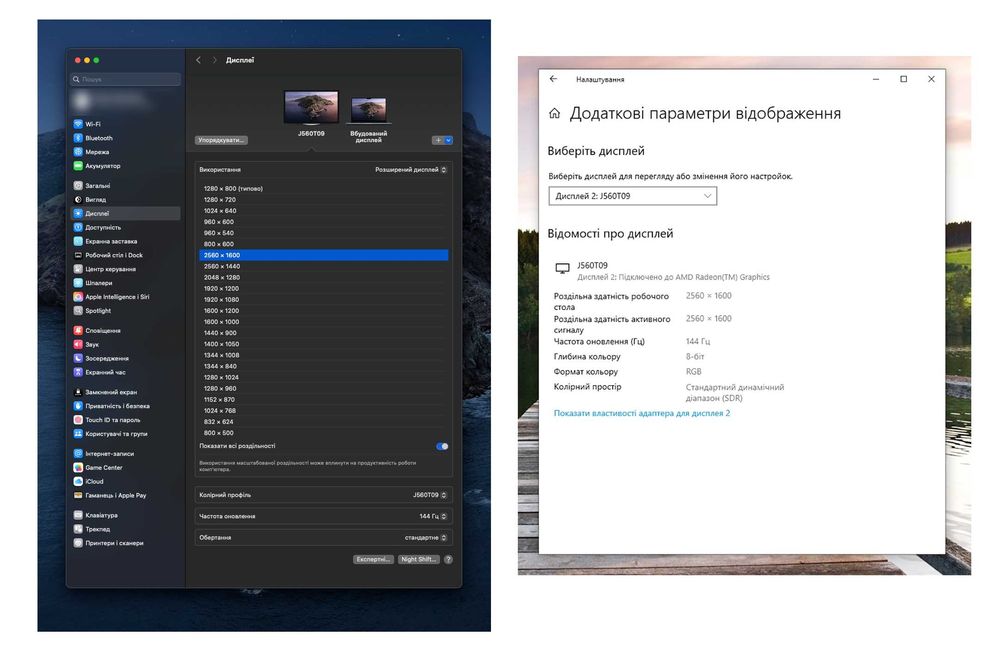This screenshot has width=1000, height=654.
Task: Select 1920 × 1080 resolution
Action: [x=324, y=300]
